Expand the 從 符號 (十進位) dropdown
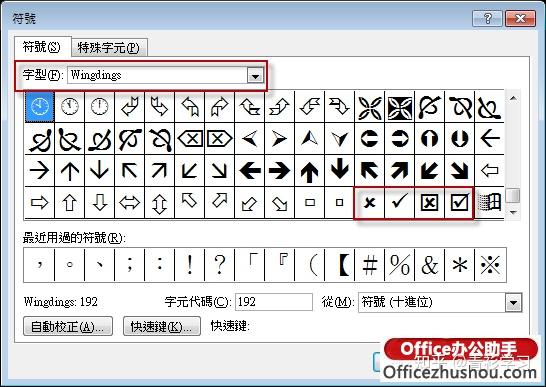Viewport: 546px width, 387px height. (514, 302)
